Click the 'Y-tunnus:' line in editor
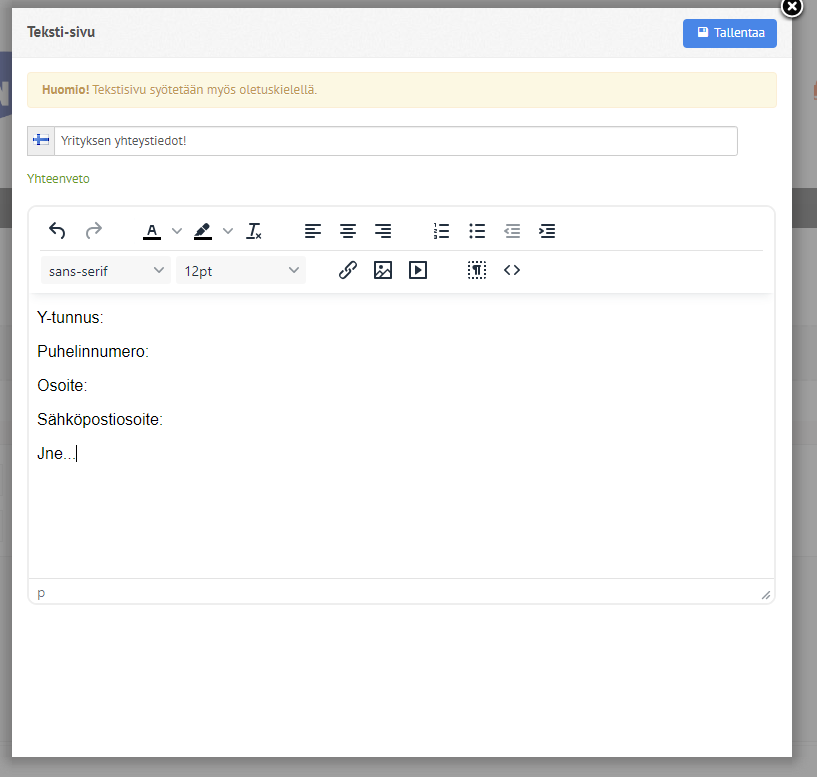 click(70, 317)
